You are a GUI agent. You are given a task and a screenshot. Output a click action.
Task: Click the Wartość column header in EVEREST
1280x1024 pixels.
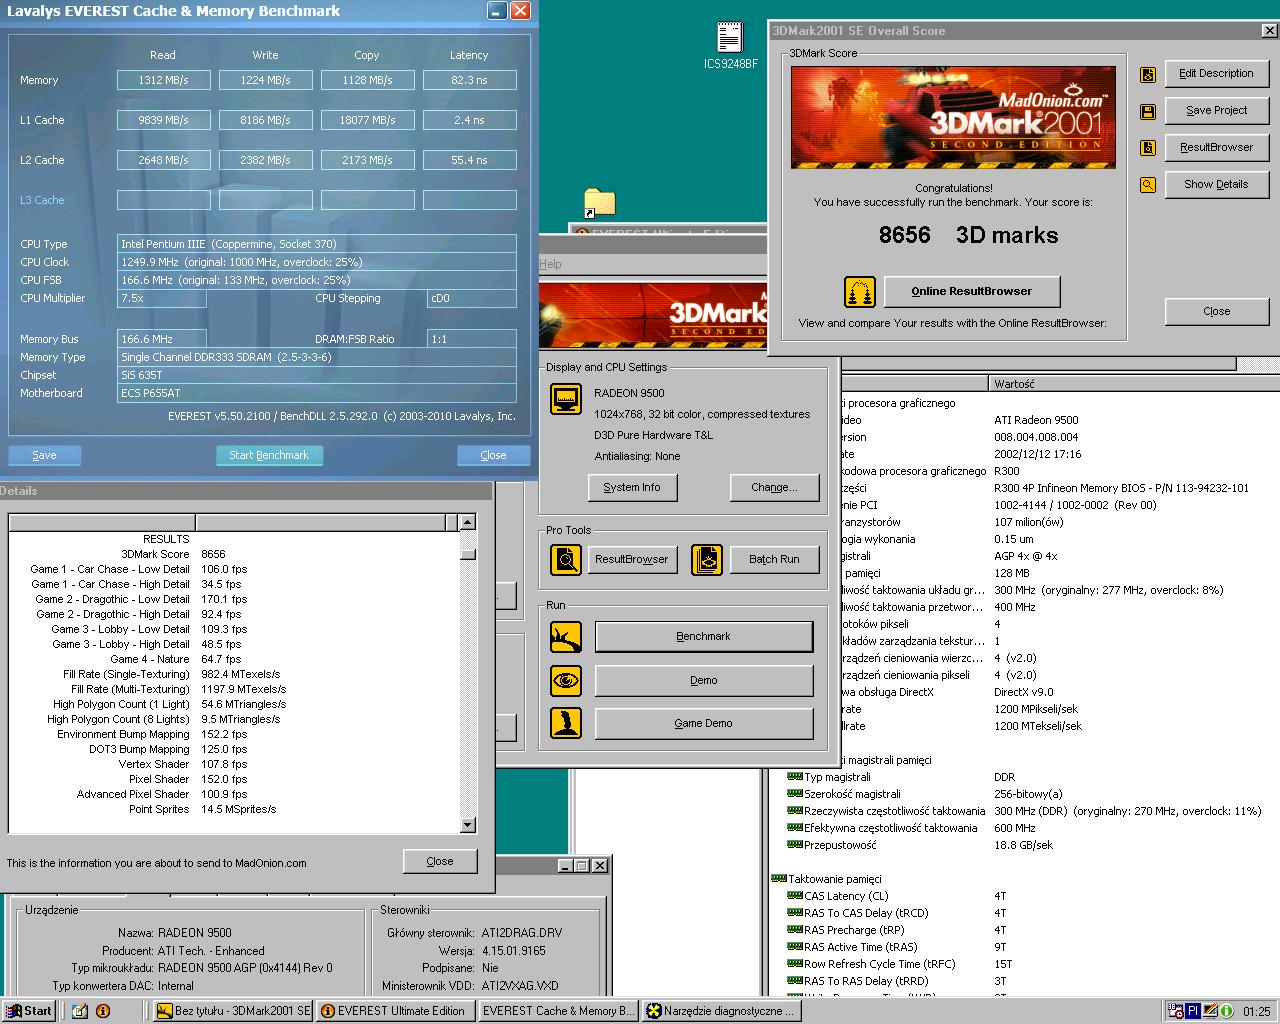(1135, 384)
